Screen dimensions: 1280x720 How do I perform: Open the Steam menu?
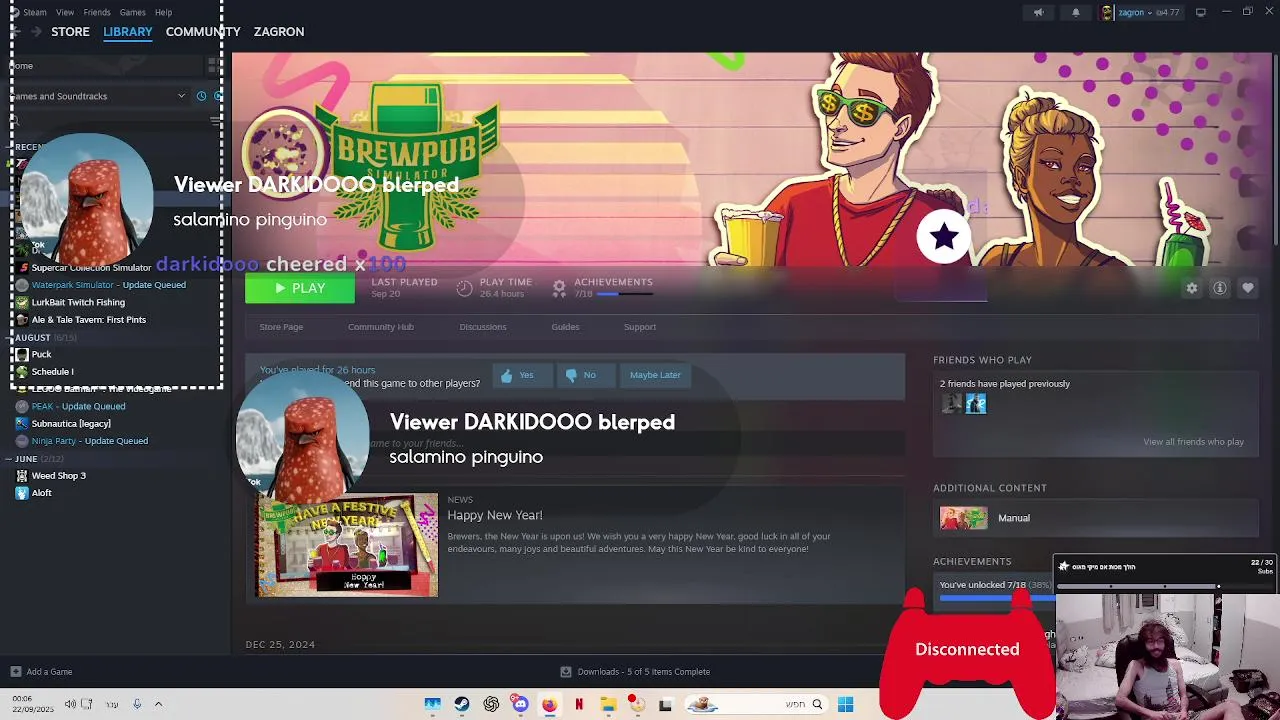coord(34,12)
